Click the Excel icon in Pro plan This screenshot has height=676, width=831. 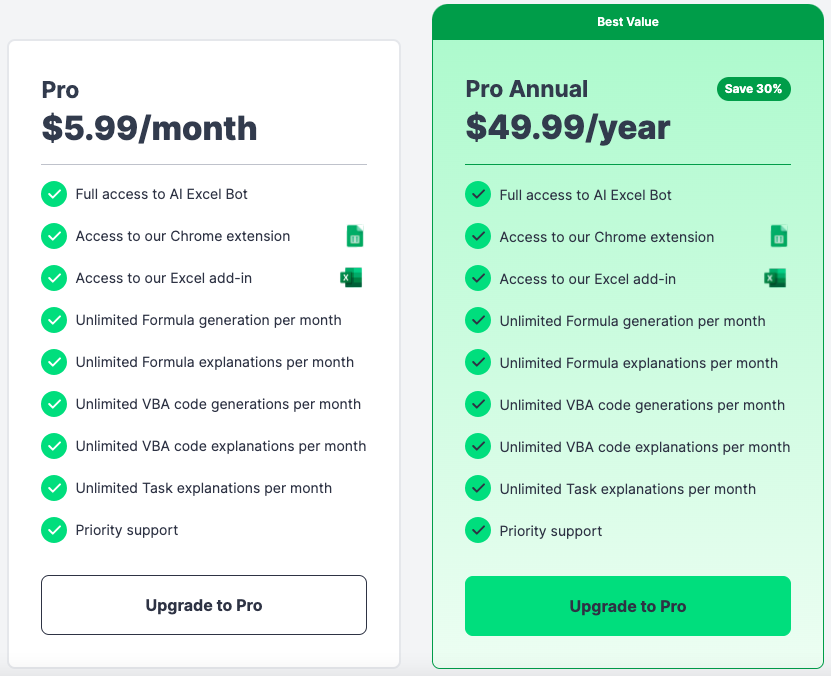(351, 278)
